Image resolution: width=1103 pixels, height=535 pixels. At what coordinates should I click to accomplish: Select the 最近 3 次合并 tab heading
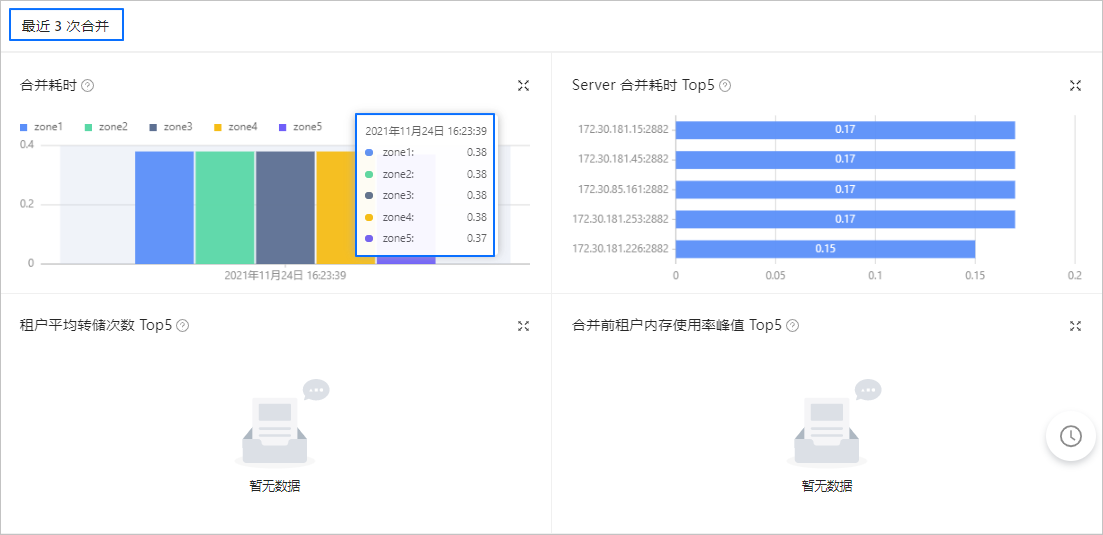pos(65,25)
